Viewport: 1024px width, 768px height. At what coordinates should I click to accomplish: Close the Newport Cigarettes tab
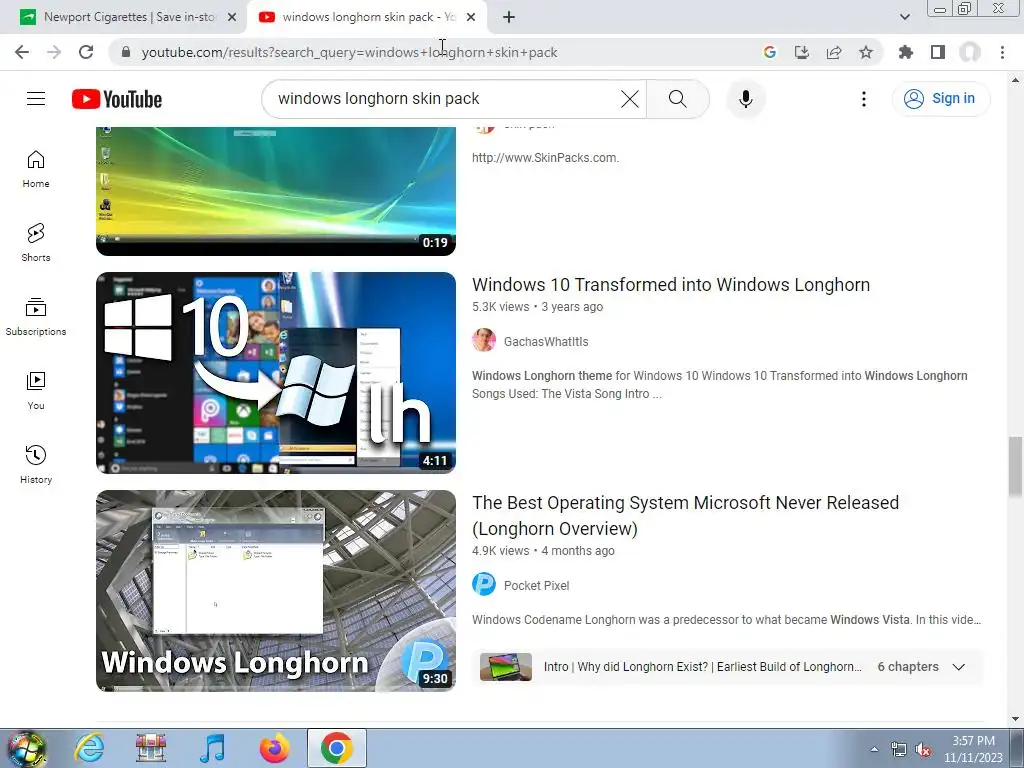[x=232, y=18]
